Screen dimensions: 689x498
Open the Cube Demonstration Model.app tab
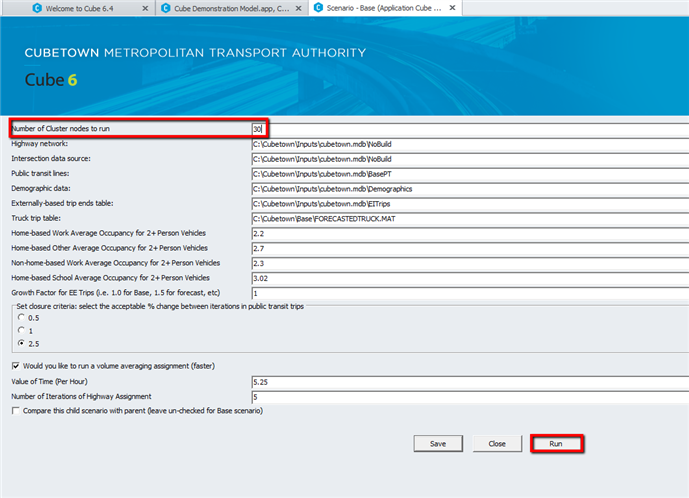231,8
